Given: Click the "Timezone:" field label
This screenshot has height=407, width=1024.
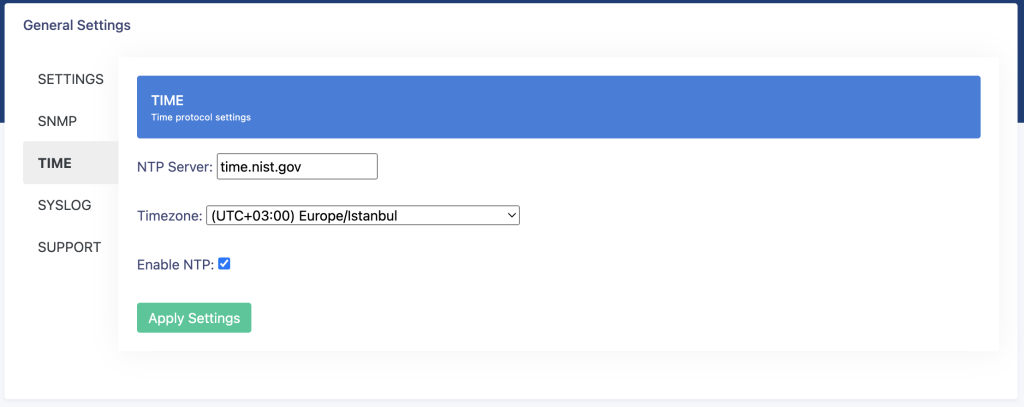Looking at the screenshot, I should [x=170, y=216].
